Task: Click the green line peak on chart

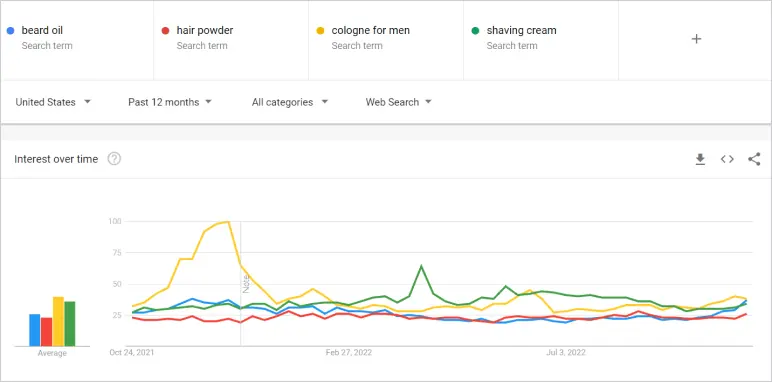Action: [421, 266]
